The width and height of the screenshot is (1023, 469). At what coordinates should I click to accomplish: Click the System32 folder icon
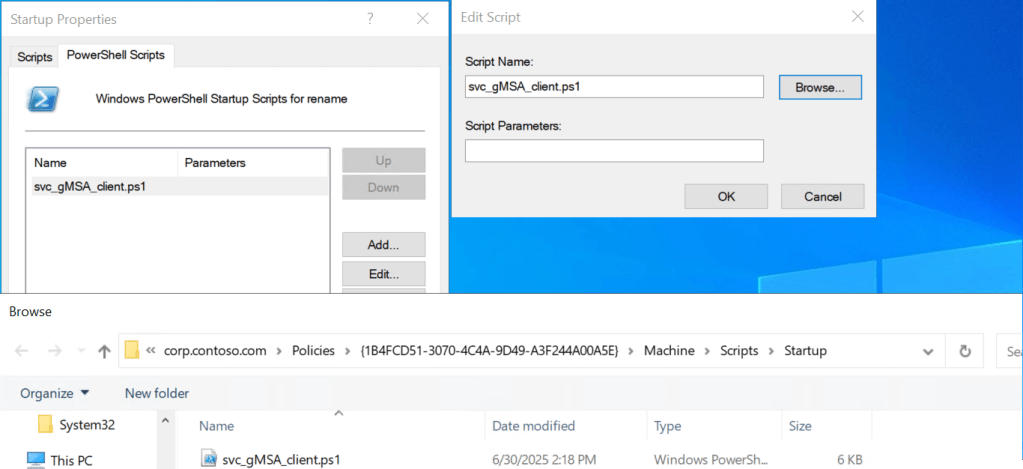click(x=45, y=425)
